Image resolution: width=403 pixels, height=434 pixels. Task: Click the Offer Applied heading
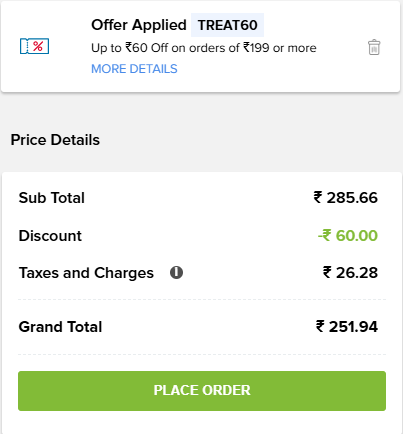pyautogui.click(x=139, y=25)
